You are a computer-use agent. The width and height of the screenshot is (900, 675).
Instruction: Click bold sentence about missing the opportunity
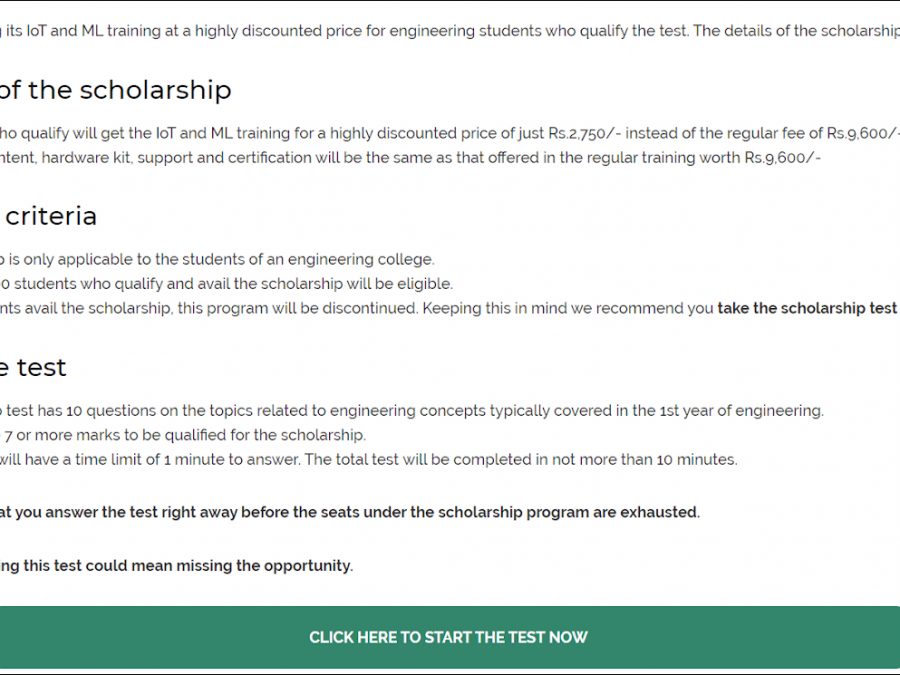[x=177, y=566]
